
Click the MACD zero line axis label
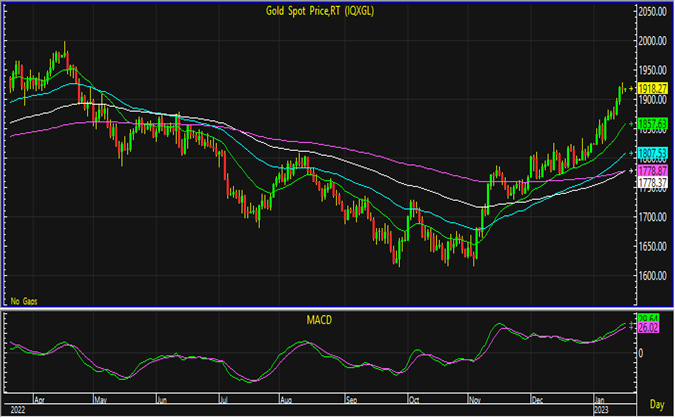(643, 353)
